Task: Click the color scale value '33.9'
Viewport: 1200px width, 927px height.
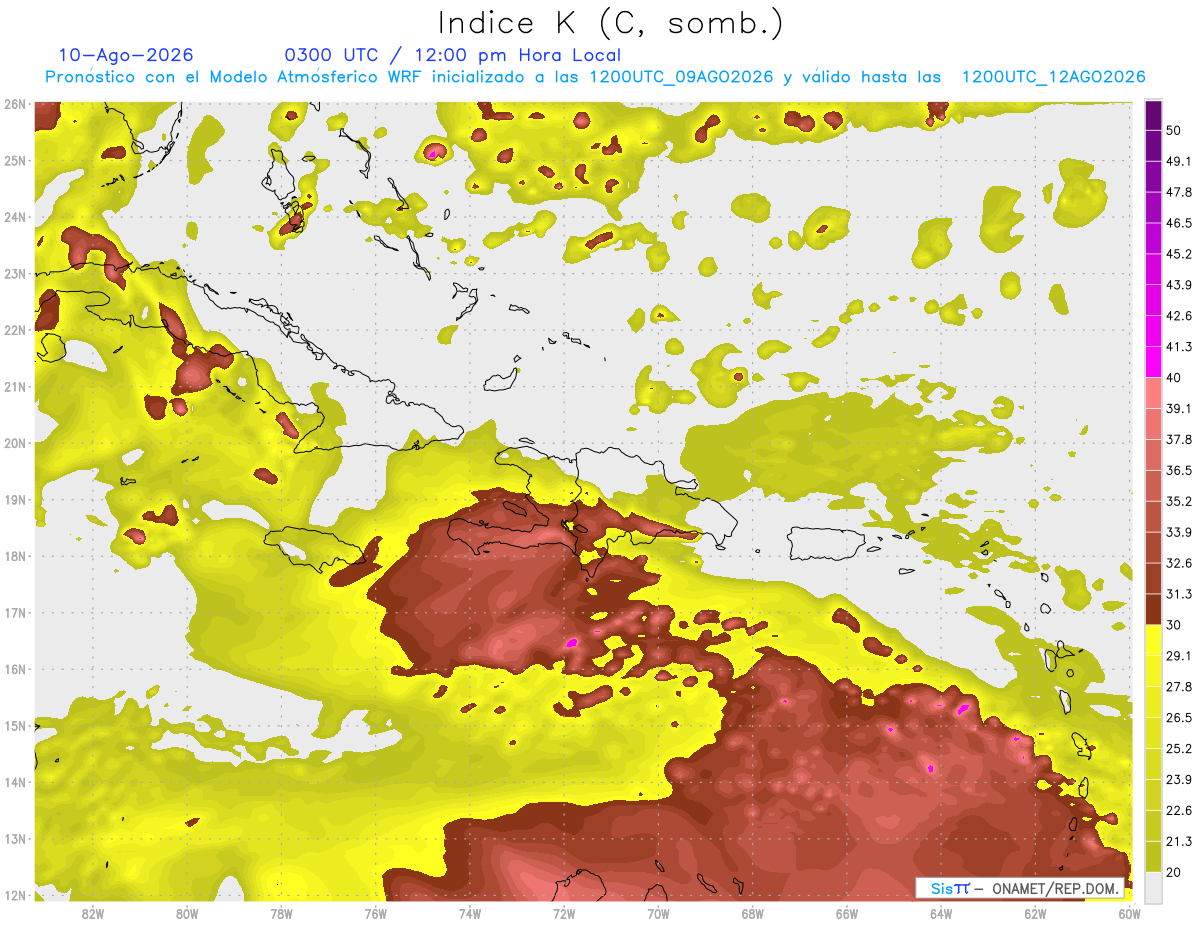Action: (1178, 532)
